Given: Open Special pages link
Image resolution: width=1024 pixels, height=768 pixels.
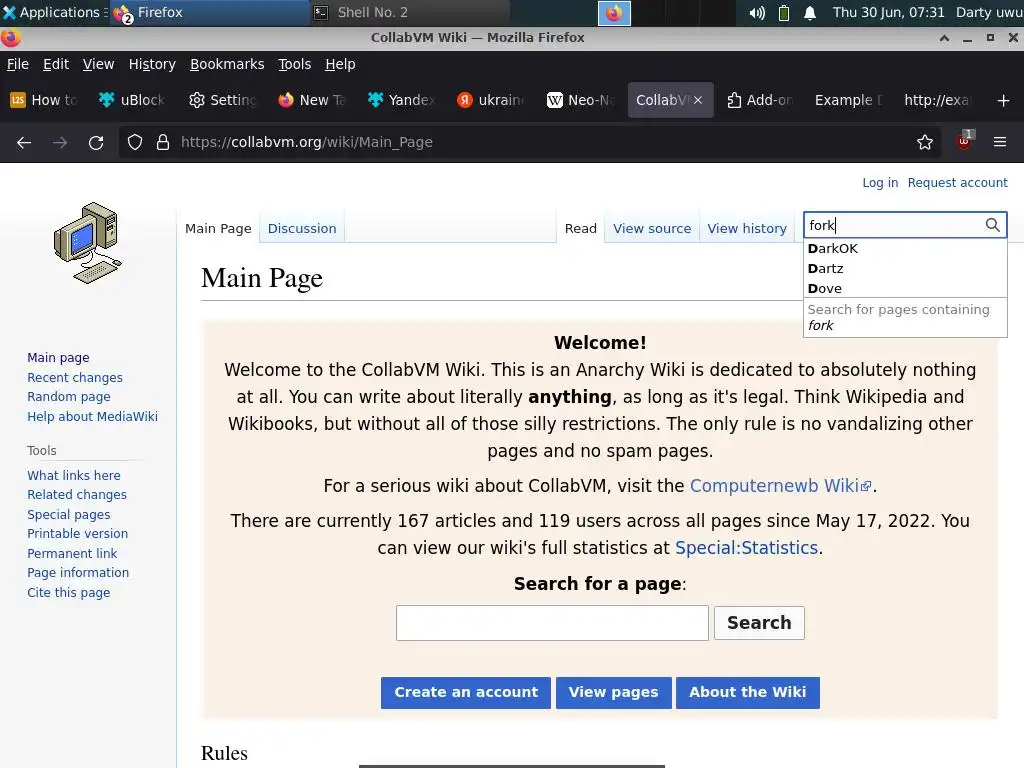Looking at the screenshot, I should (69, 515).
